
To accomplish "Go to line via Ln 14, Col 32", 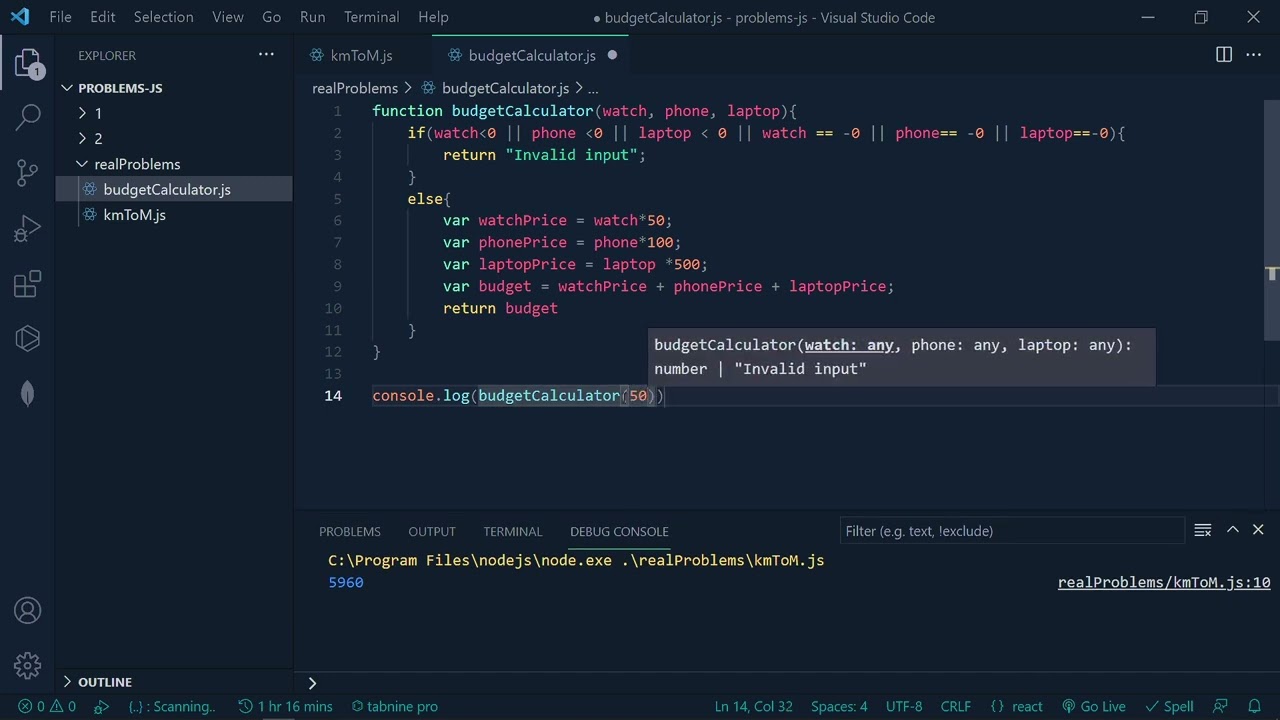I will click(754, 706).
